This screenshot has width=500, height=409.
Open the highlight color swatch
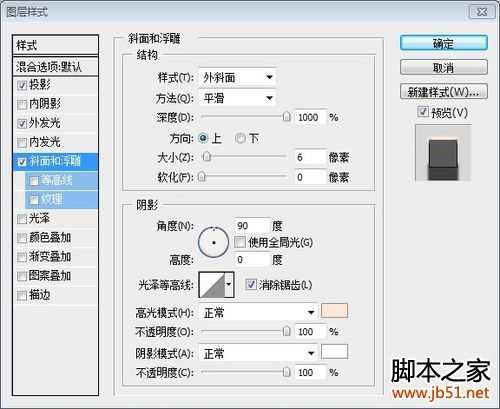pyautogui.click(x=334, y=311)
